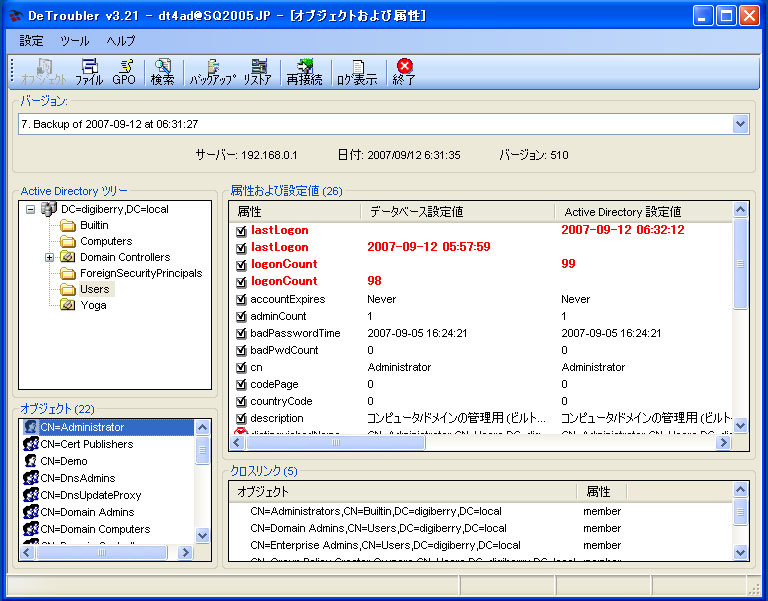Click the DeTroubler app icon in title bar
Viewport: 768px width, 601px height.
[x=16, y=16]
